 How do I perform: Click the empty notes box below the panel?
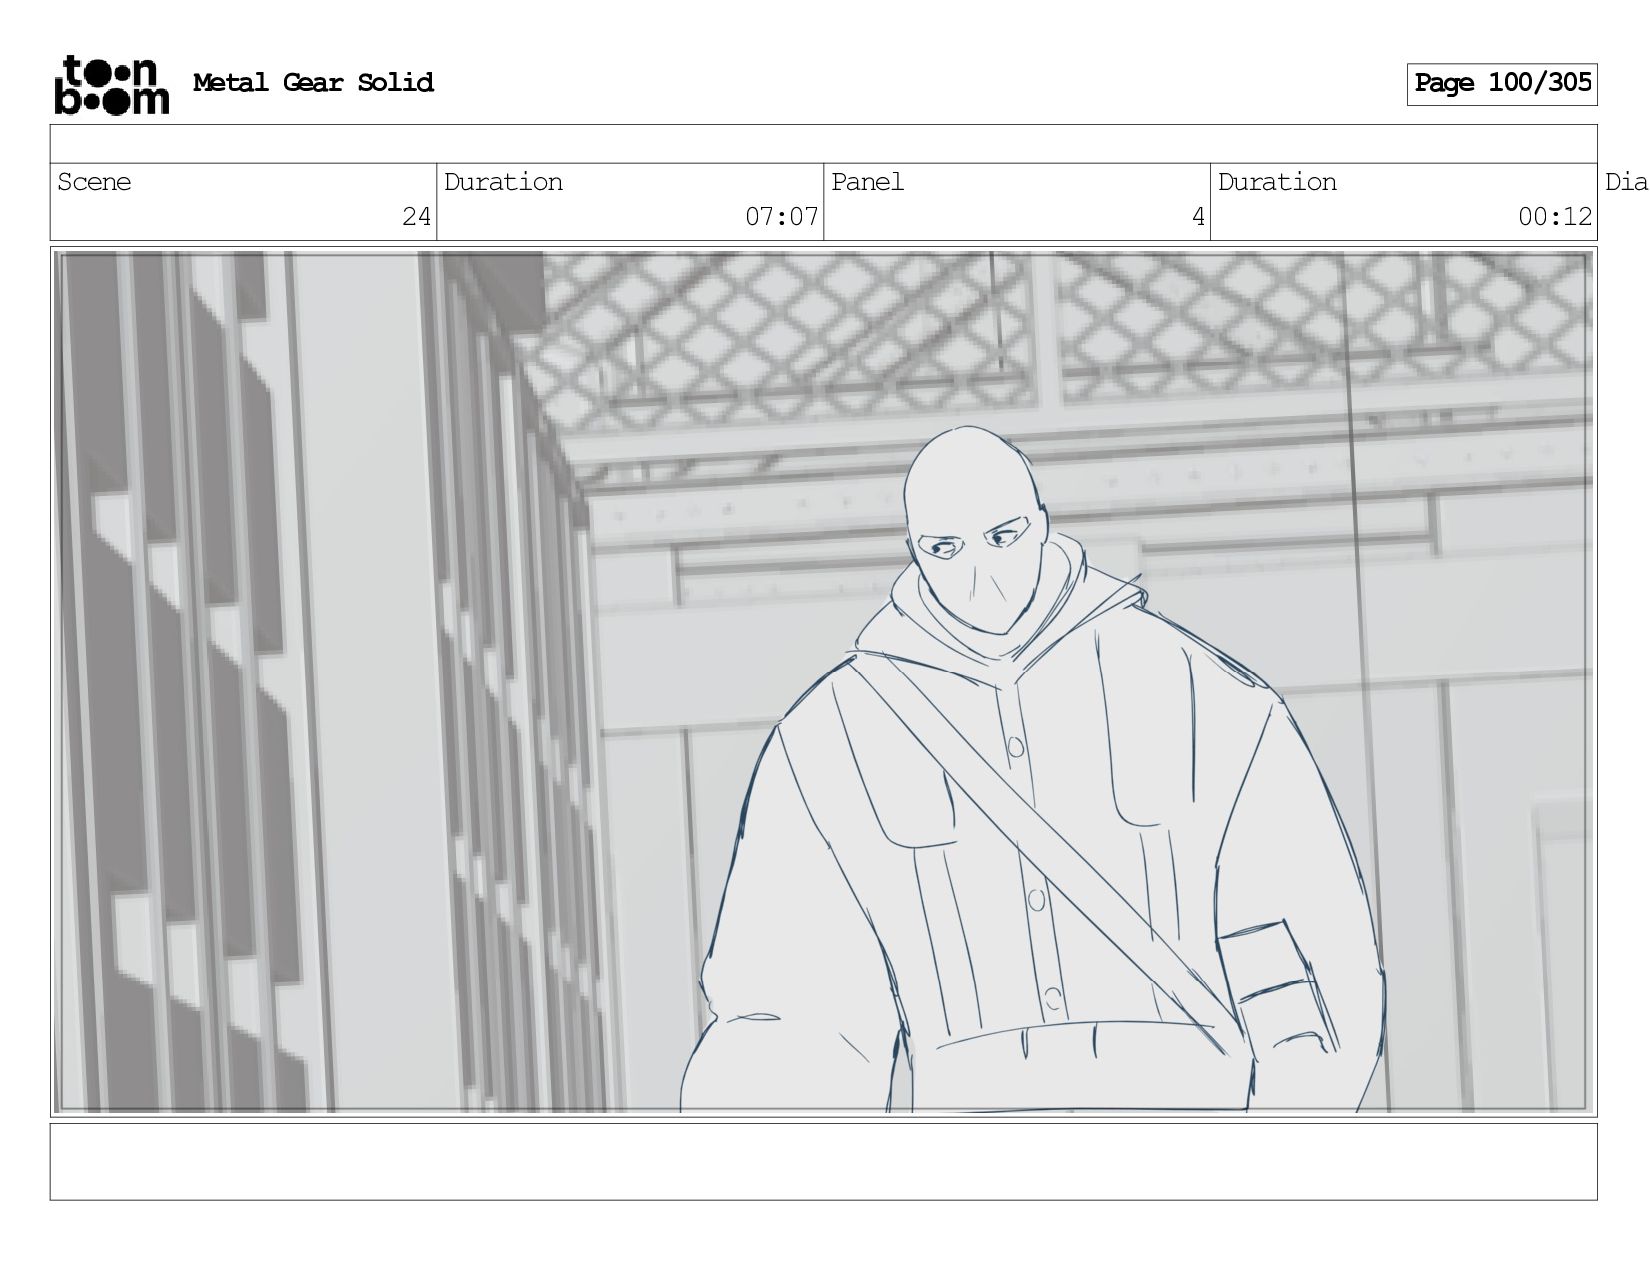coord(823,1161)
